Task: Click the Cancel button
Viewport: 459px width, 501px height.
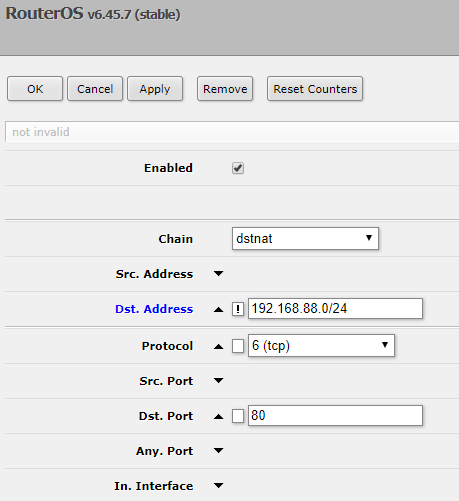Action: click(95, 89)
